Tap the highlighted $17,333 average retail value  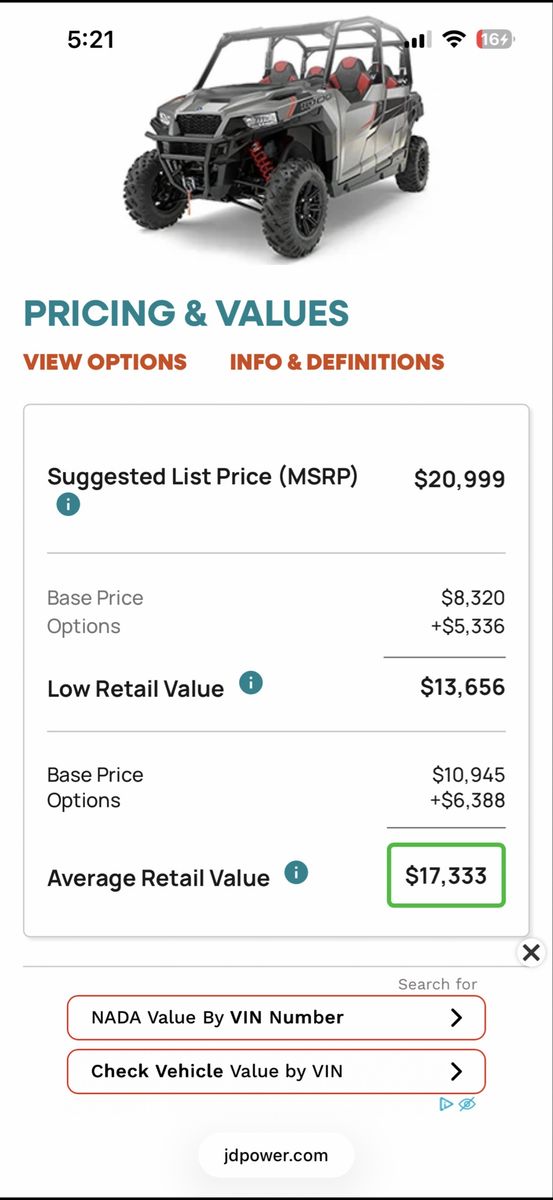[446, 876]
